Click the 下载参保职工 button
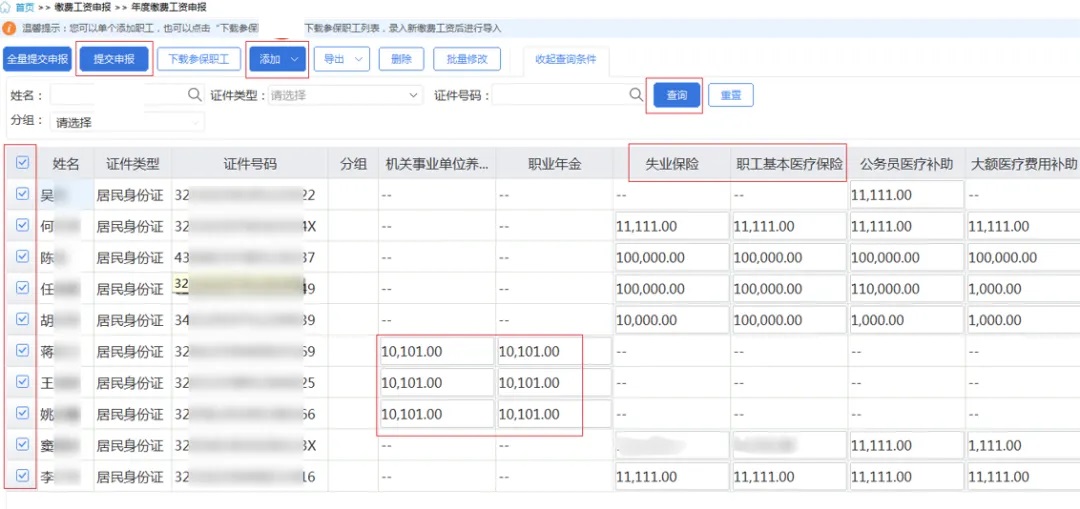Screen dimensions: 1080x509 point(198,60)
